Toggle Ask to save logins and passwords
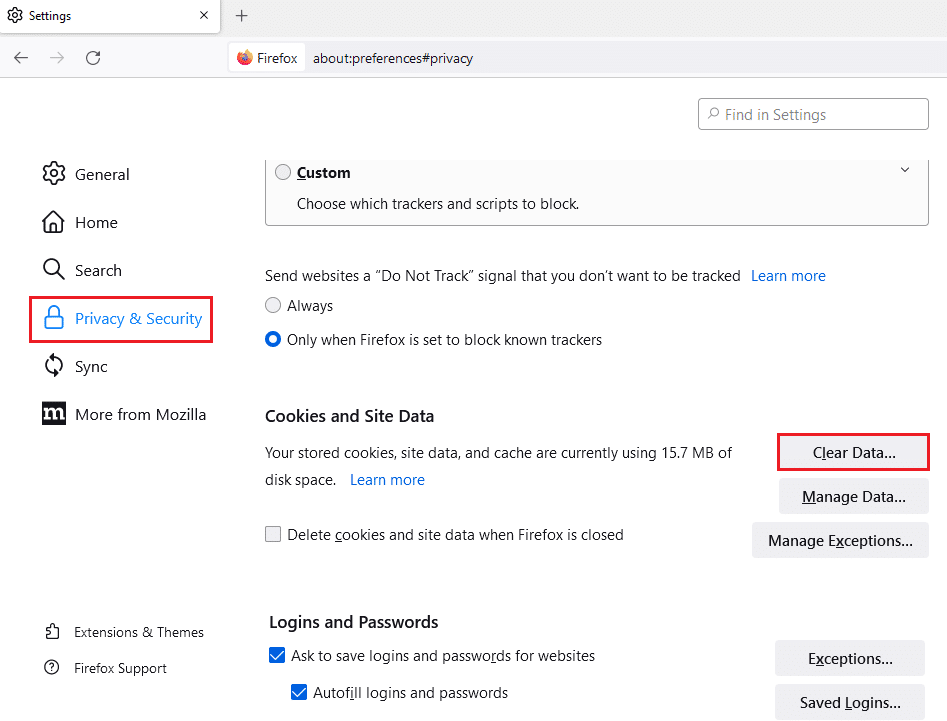The width and height of the screenshot is (947, 721). [277, 655]
